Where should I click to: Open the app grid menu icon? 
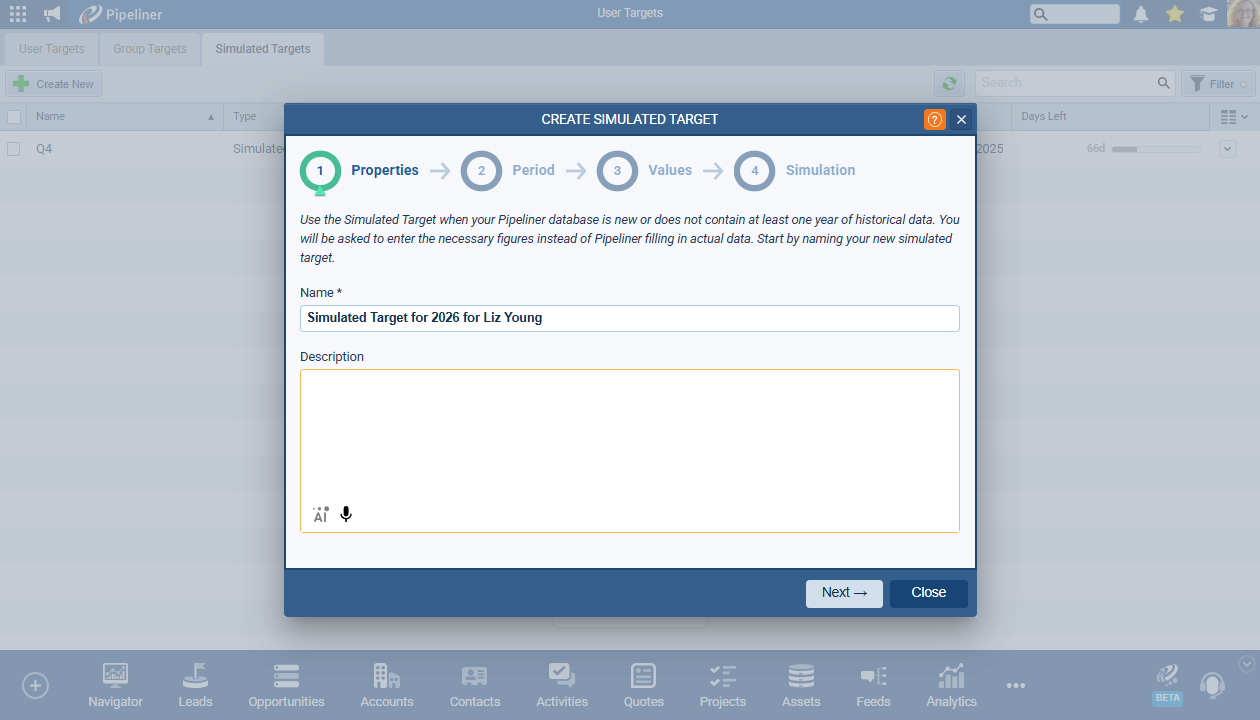coord(18,14)
